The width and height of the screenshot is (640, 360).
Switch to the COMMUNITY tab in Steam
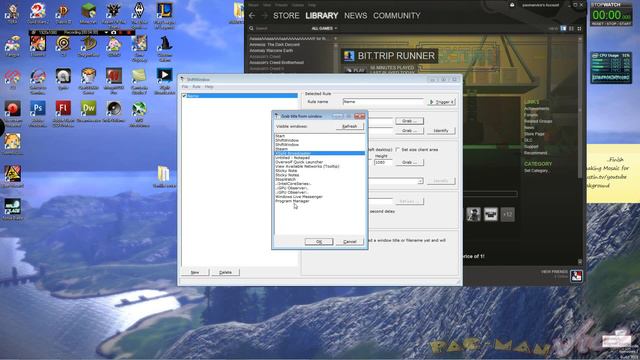point(397,16)
